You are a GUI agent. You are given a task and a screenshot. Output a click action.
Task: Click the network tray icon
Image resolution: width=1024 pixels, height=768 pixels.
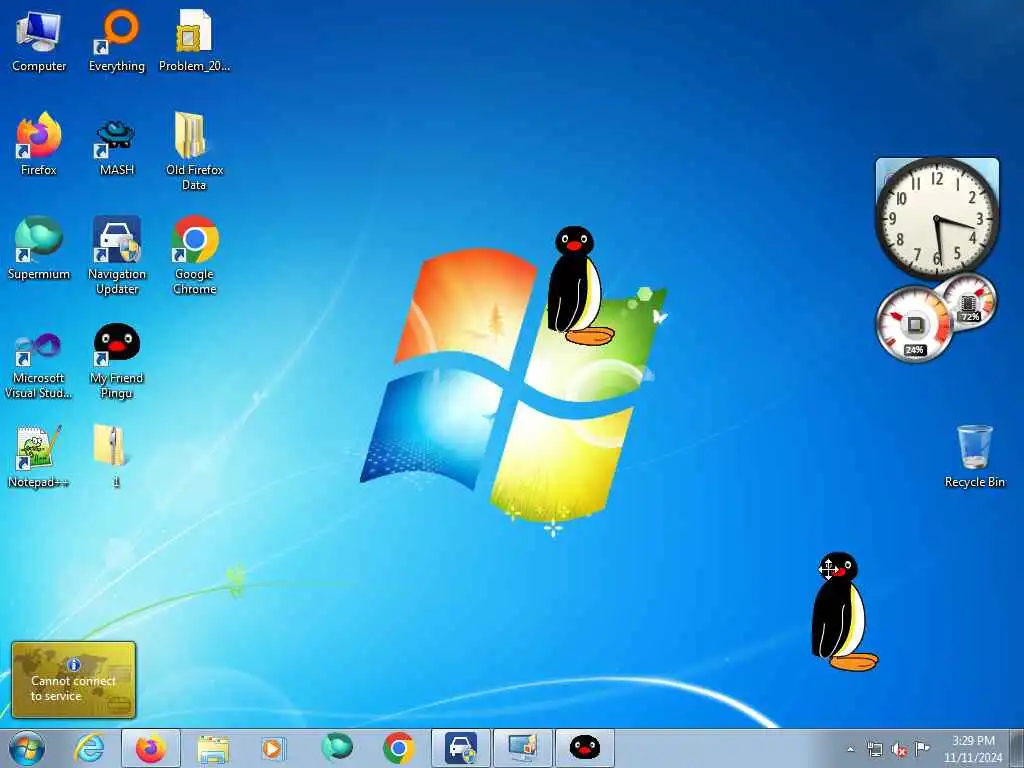click(875, 749)
